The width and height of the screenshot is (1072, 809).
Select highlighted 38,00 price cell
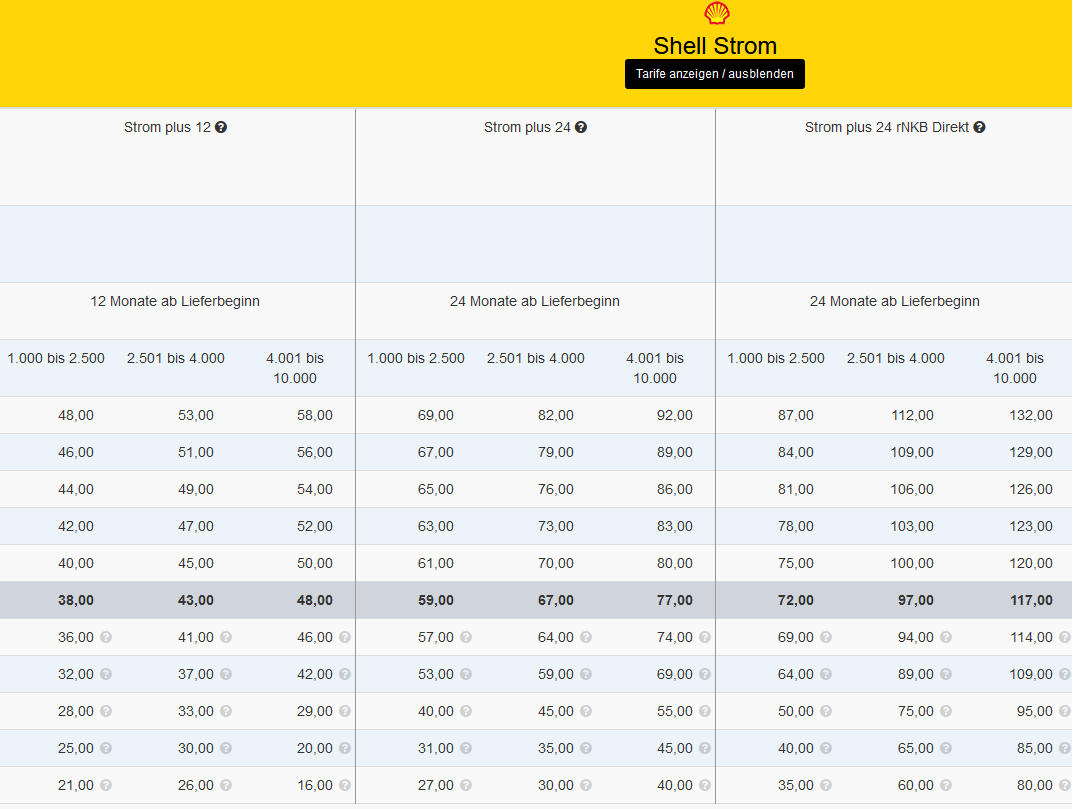tap(76, 600)
